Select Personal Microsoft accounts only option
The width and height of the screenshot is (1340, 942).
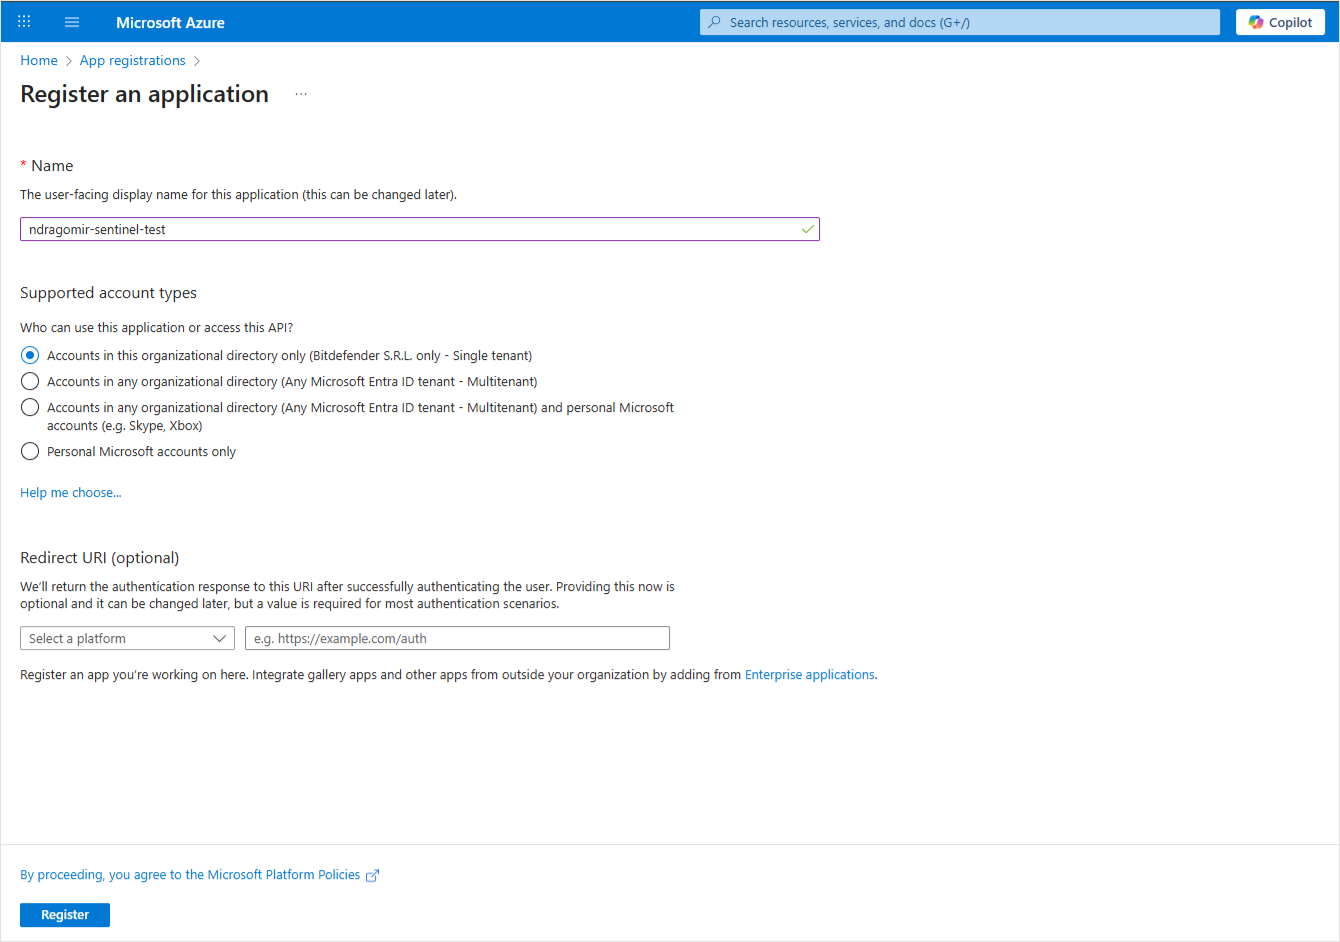(x=30, y=451)
